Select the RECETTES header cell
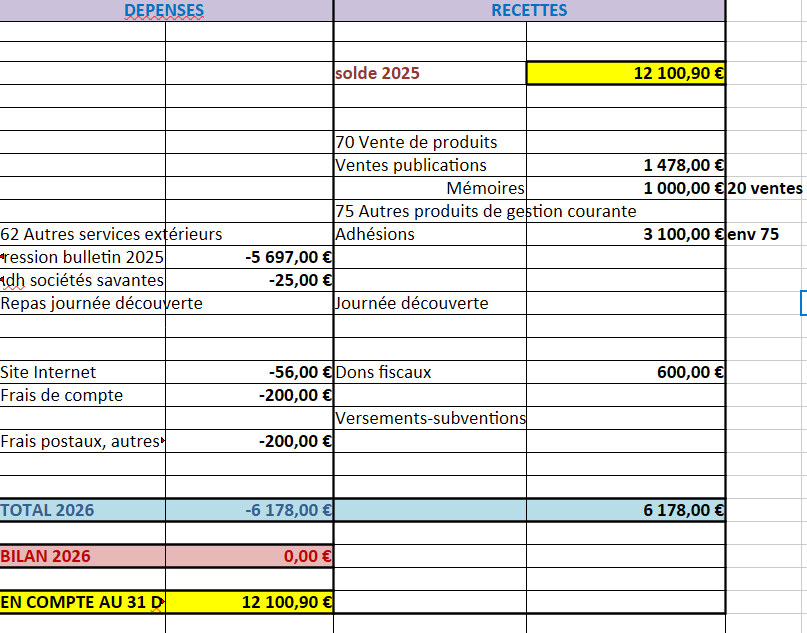Screen dimensions: 807x633 (529, 11)
